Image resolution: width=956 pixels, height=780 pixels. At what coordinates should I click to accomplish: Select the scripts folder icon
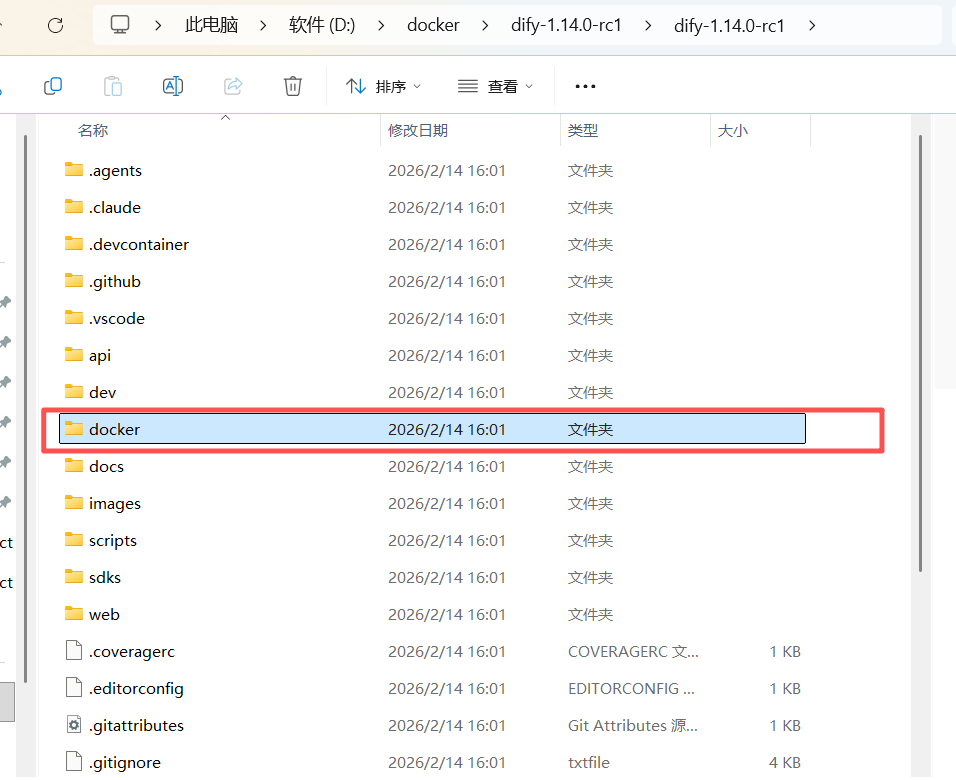coord(74,540)
